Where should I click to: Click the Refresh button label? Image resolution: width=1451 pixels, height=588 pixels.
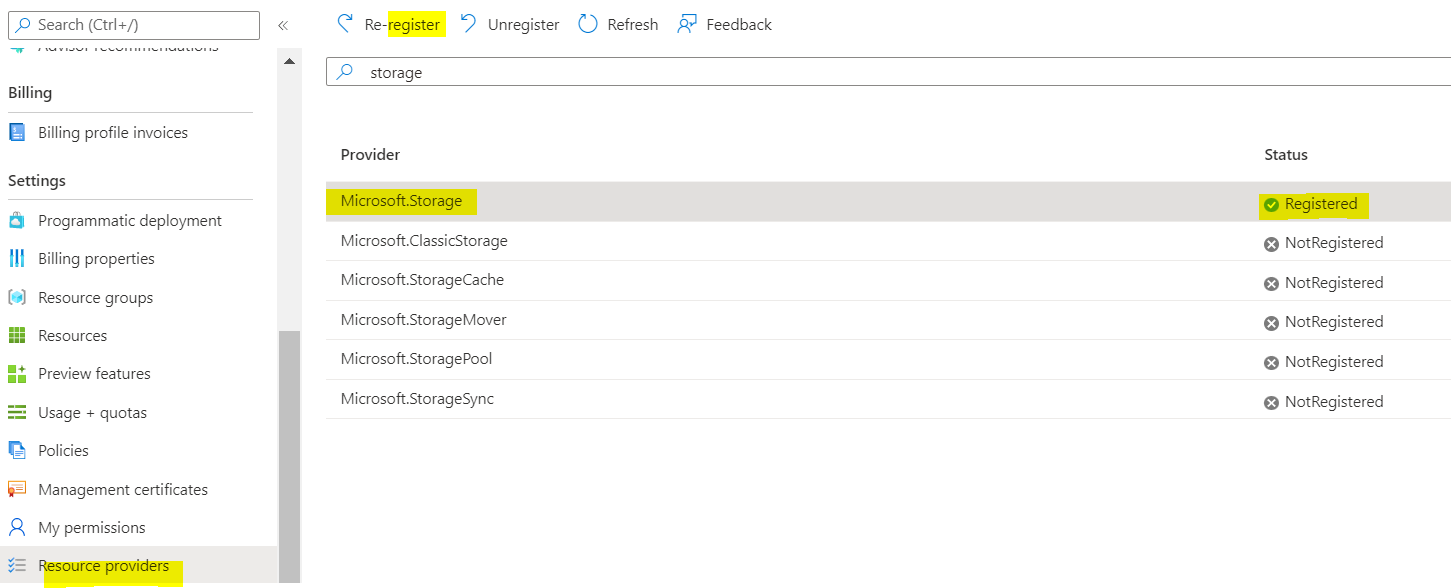pos(633,24)
